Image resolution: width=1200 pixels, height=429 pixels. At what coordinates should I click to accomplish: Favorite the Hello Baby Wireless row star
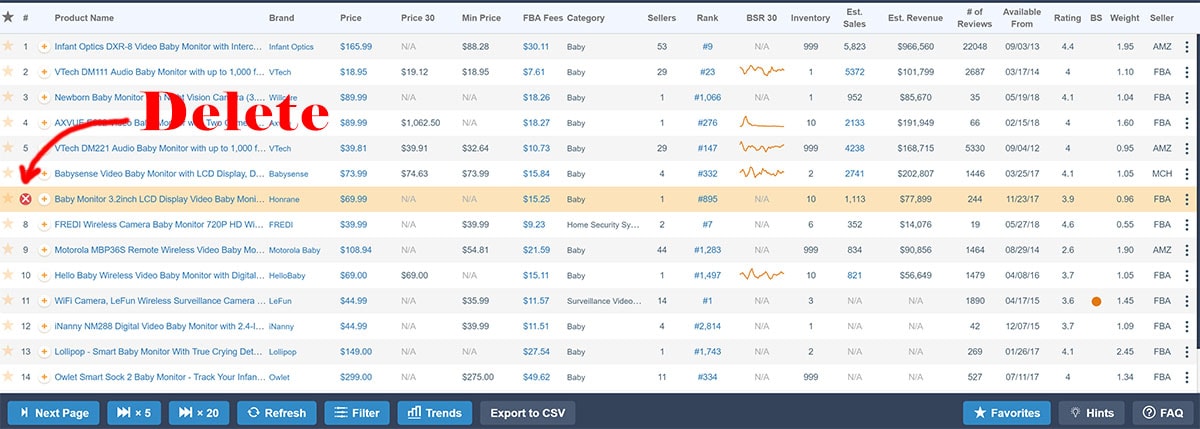click(9, 275)
